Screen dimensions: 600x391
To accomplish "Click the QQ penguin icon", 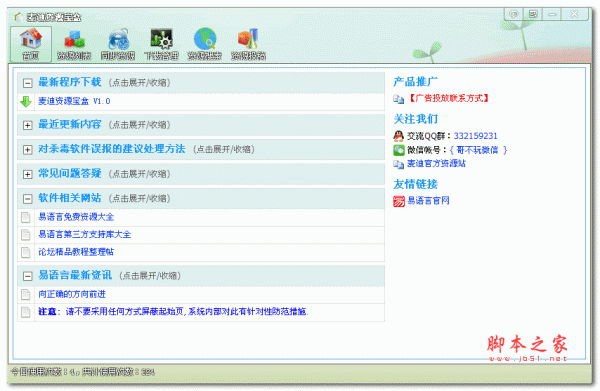I will [398, 136].
